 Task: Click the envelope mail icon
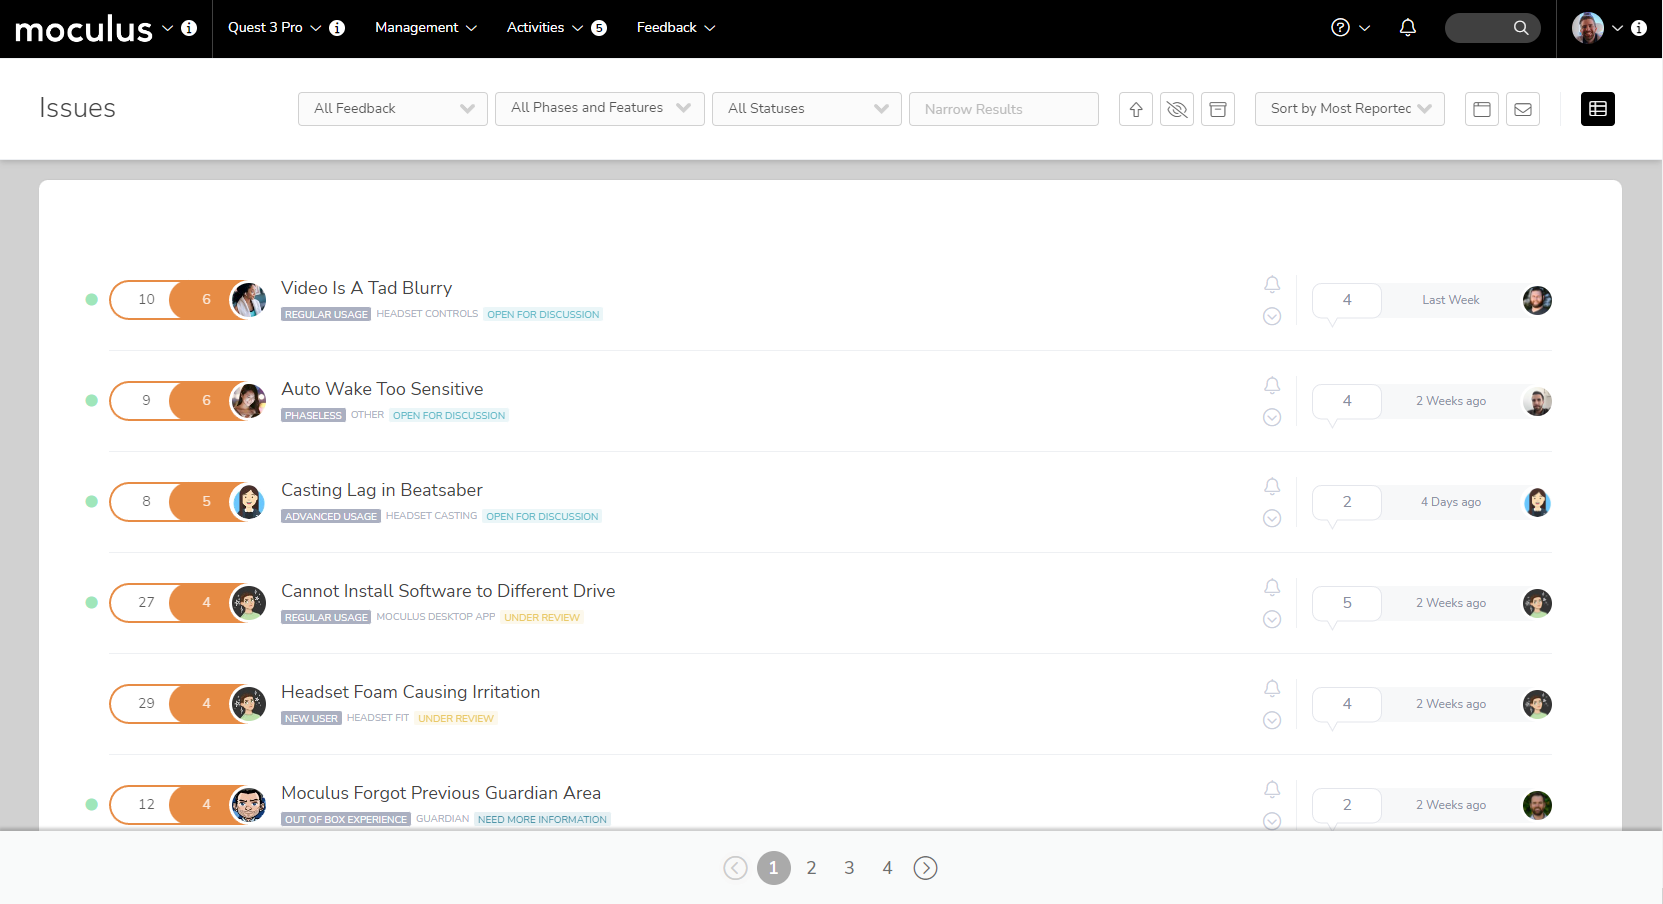point(1523,109)
